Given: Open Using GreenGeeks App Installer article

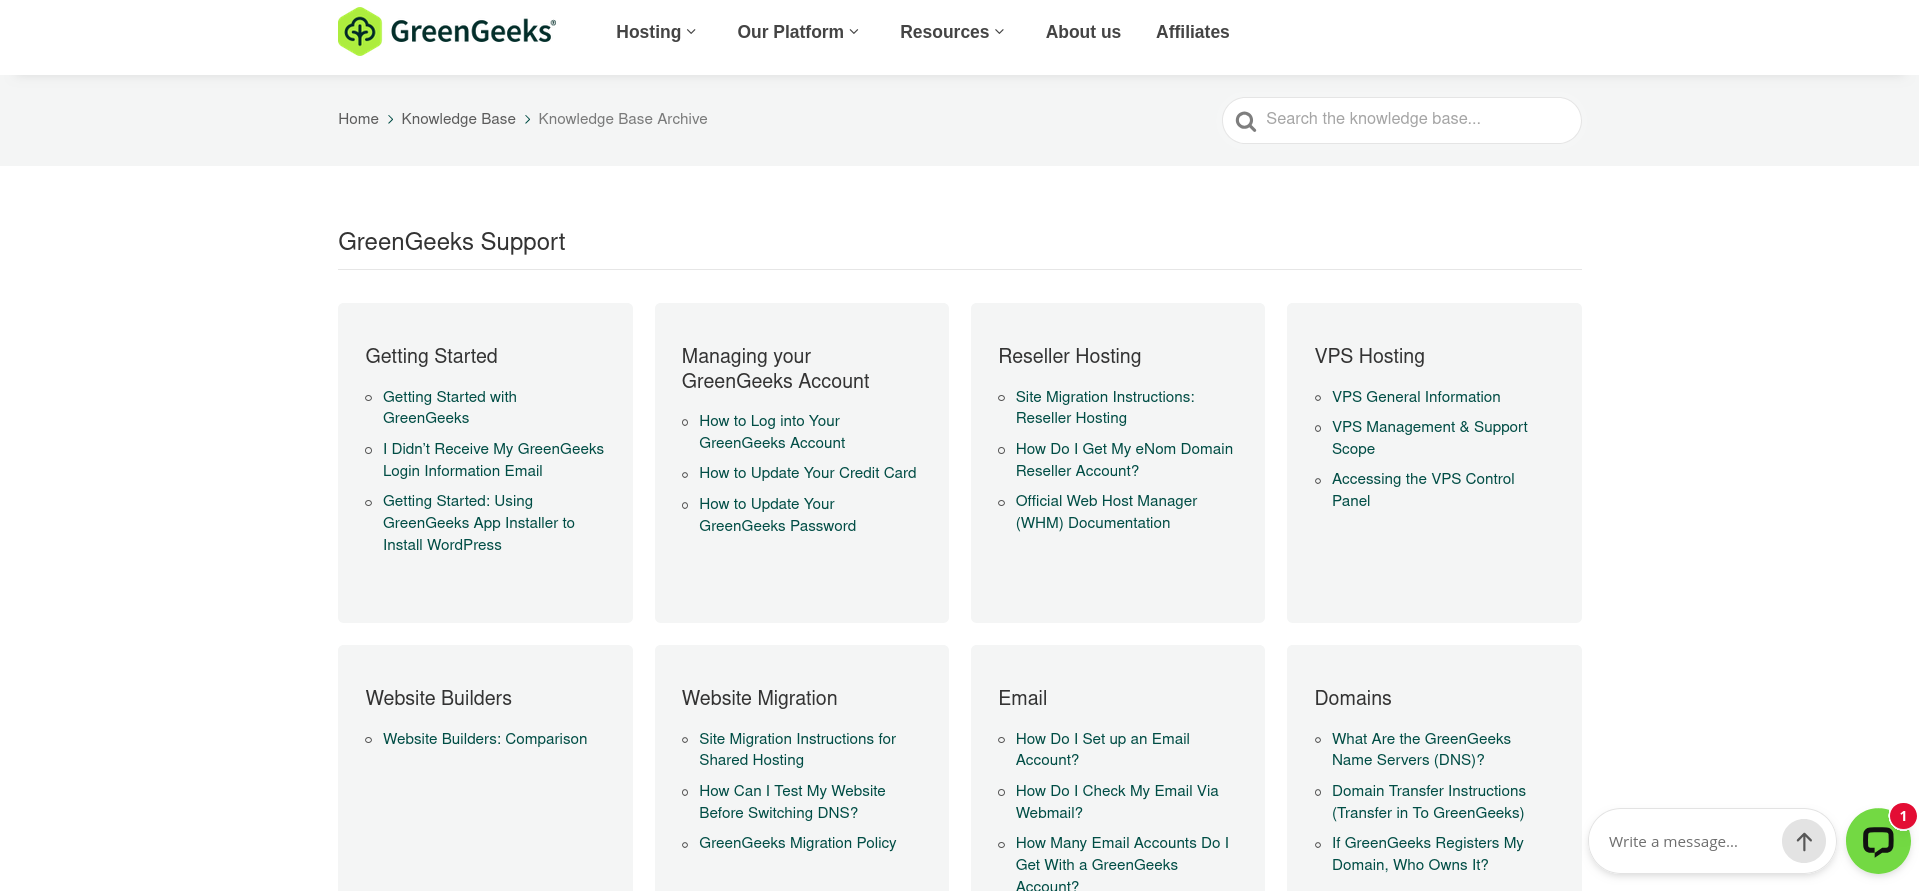Looking at the screenshot, I should coord(479,523).
